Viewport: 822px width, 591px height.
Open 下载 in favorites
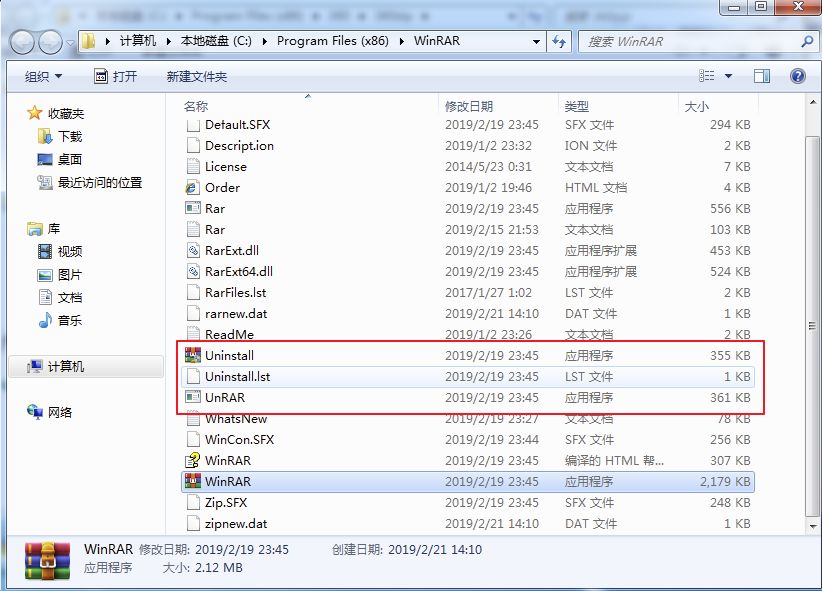click(59, 136)
